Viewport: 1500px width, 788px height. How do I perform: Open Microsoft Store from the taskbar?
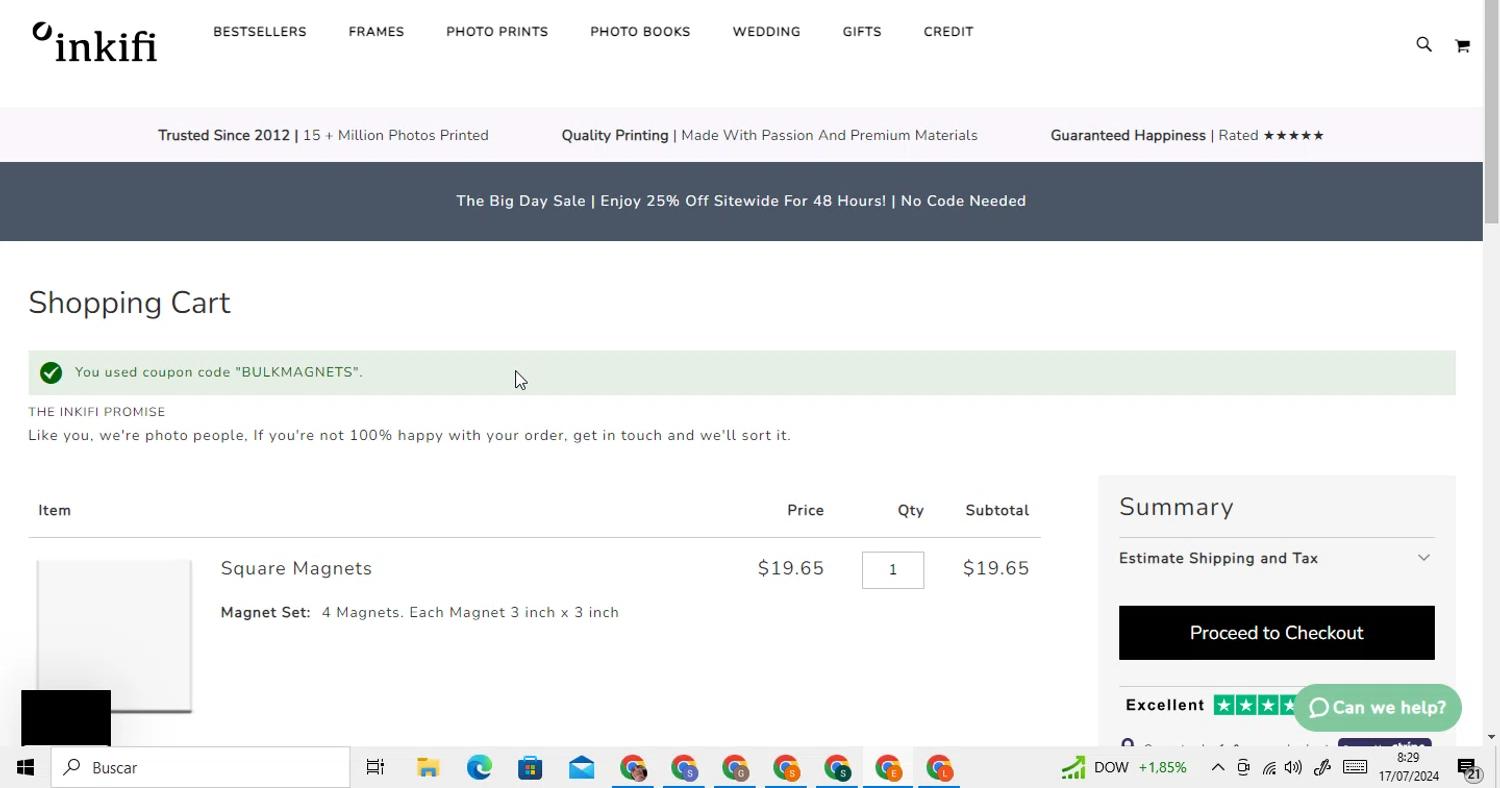(x=530, y=768)
